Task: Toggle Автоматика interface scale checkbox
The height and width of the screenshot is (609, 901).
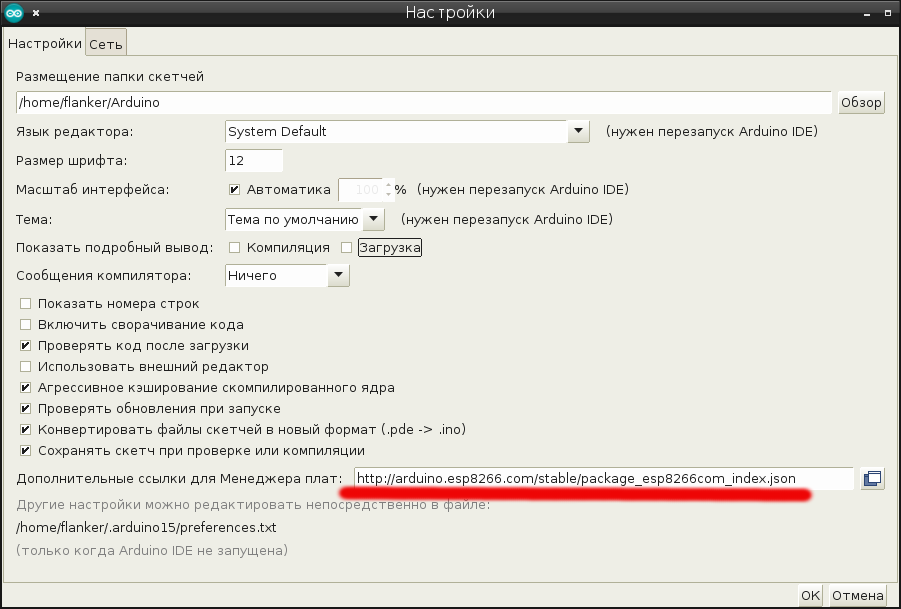Action: (x=234, y=190)
